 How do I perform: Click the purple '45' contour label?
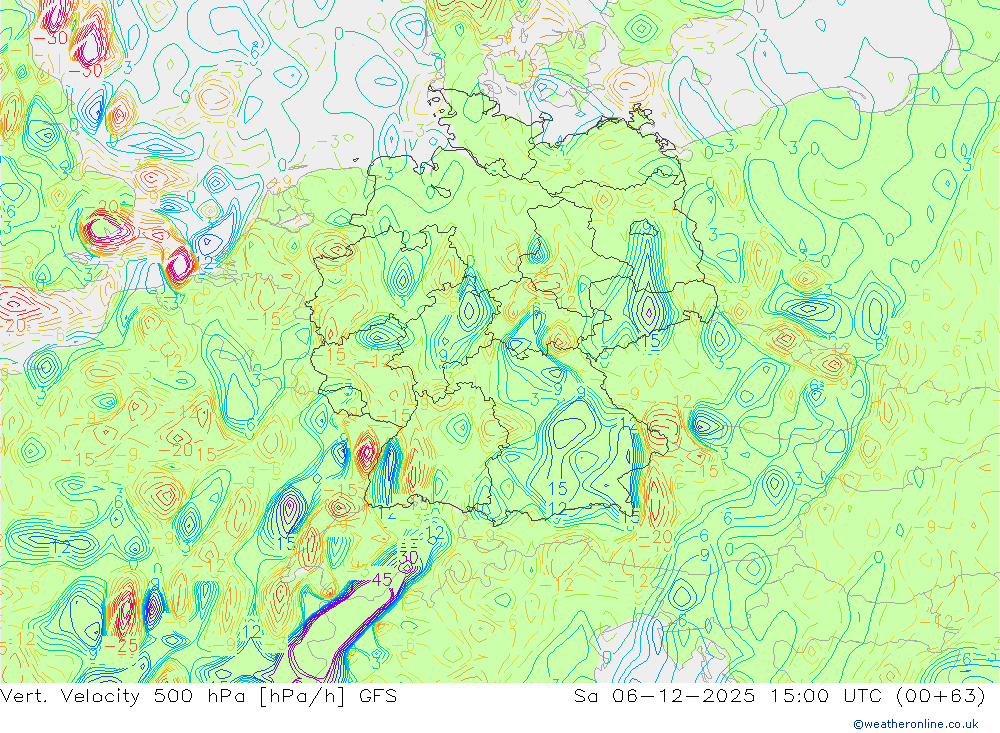pyautogui.click(x=381, y=580)
